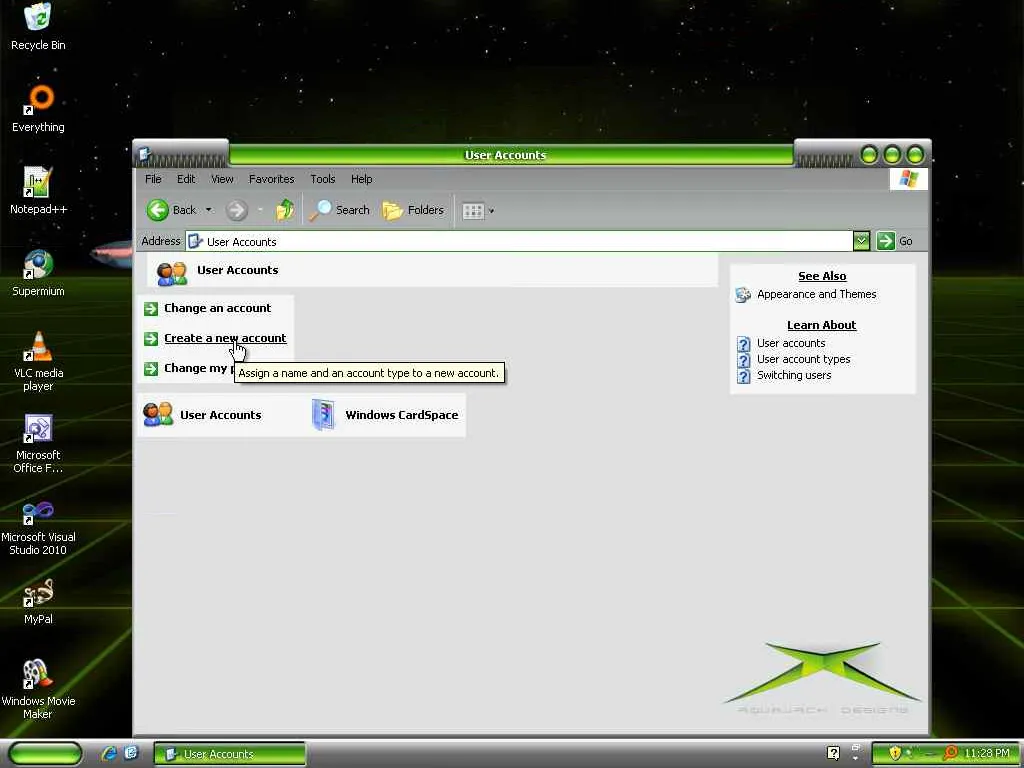Expand the Address bar dropdown
1024x768 pixels.
pos(861,241)
